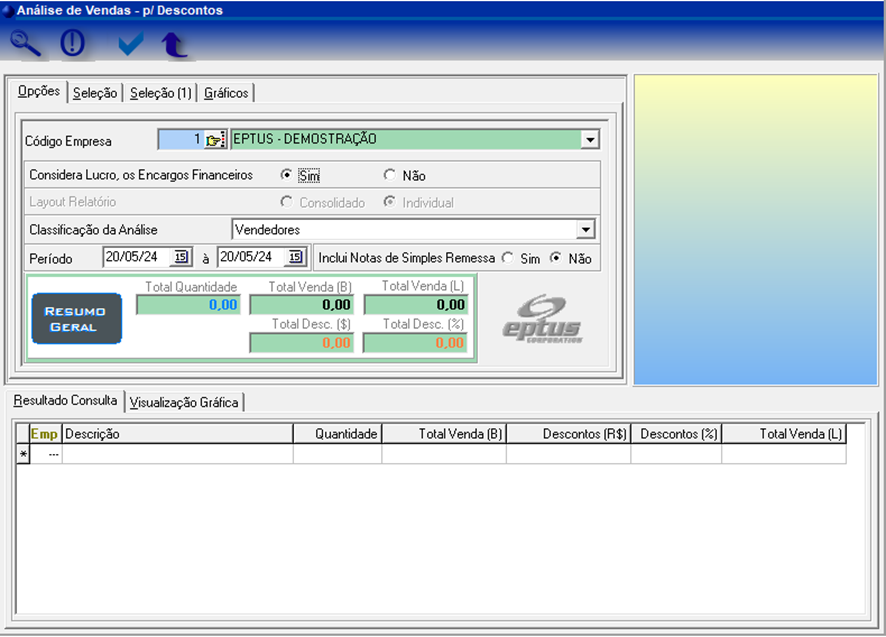Open the Seleção (1) tab
This screenshot has height=637, width=886.
click(160, 93)
